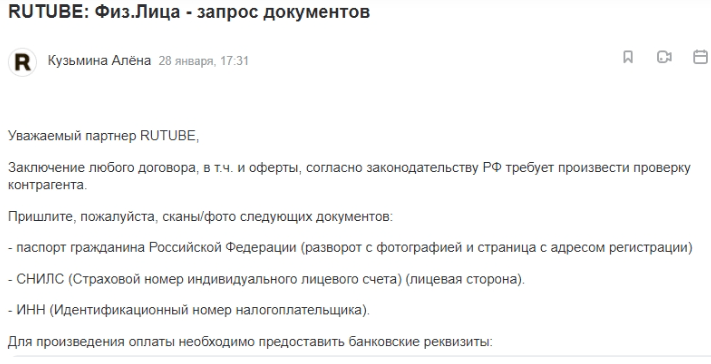This screenshot has height=364, width=711.
Task: Open the sender's RUTUBE avatar
Action: pos(22,62)
